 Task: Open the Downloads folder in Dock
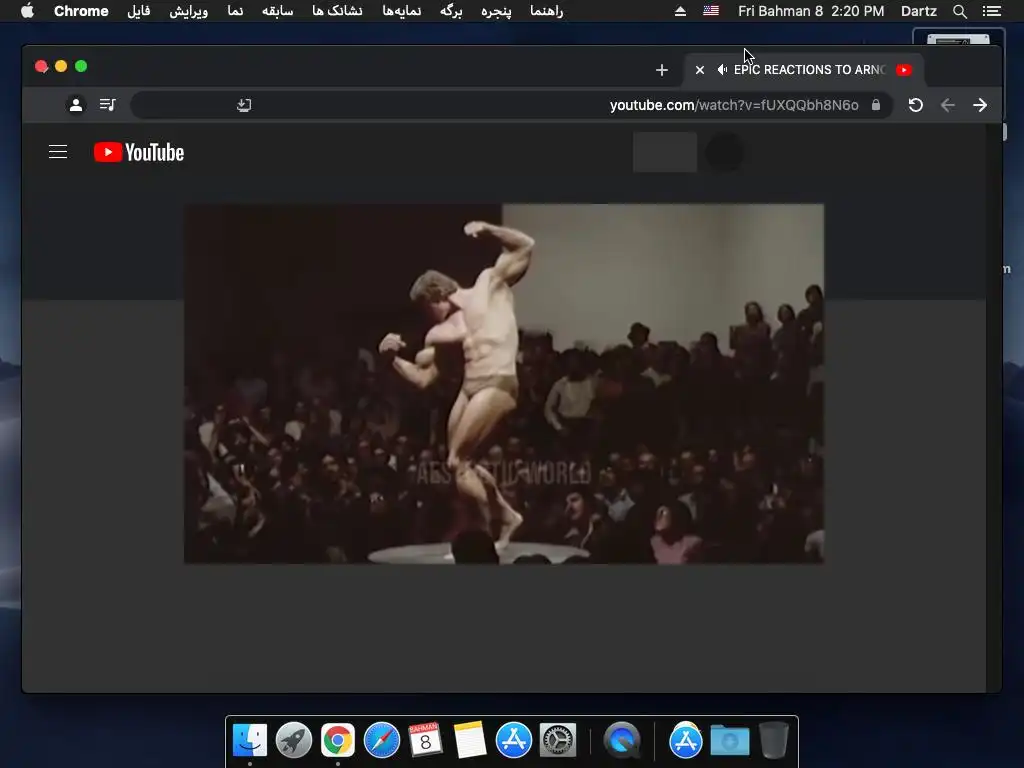(x=729, y=740)
